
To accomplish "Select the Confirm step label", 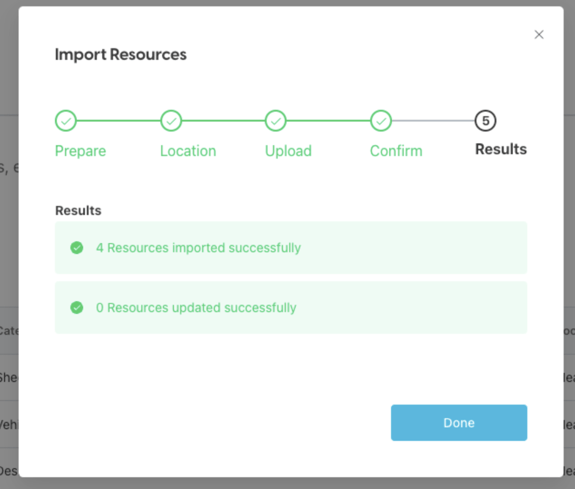I will click(396, 151).
